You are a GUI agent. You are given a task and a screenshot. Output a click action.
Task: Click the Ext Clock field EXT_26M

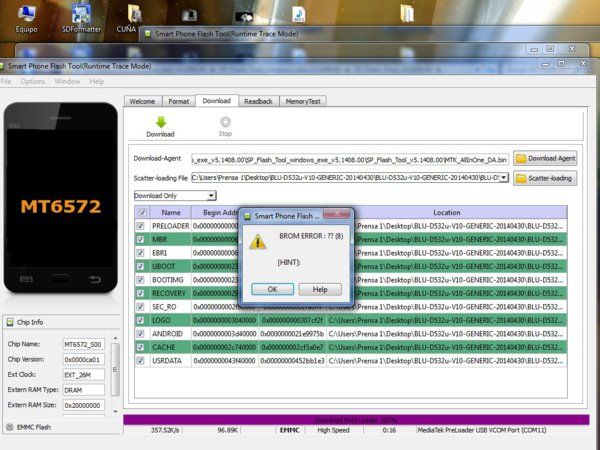click(83, 375)
